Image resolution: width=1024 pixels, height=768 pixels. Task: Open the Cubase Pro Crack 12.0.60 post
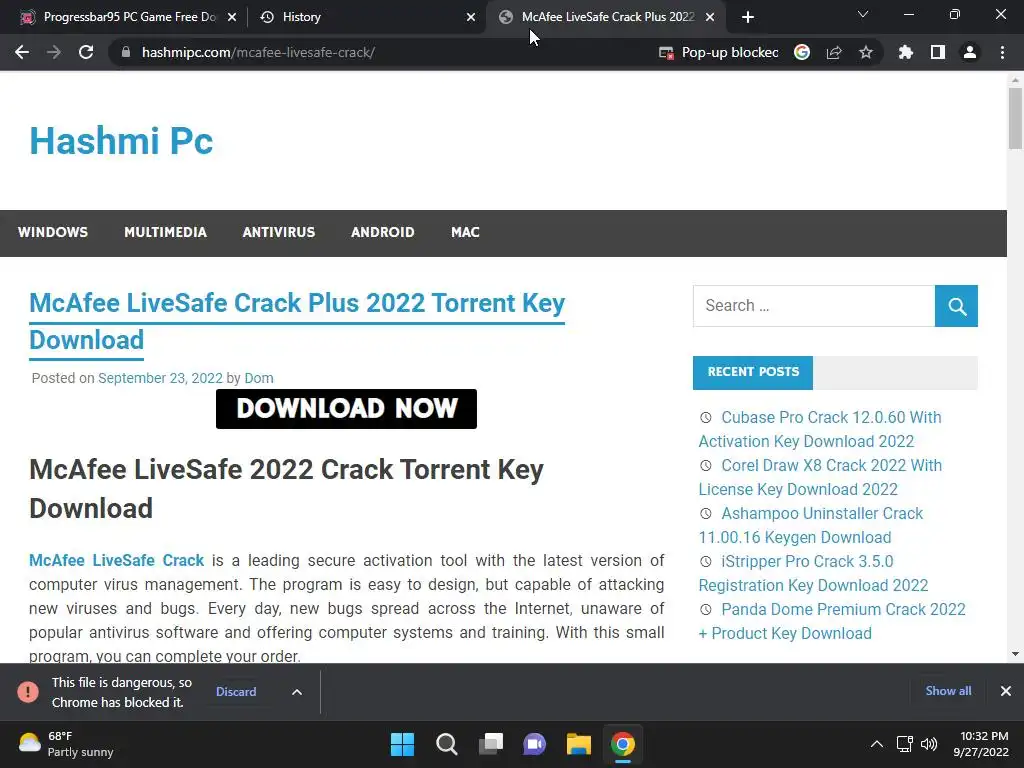coord(820,429)
